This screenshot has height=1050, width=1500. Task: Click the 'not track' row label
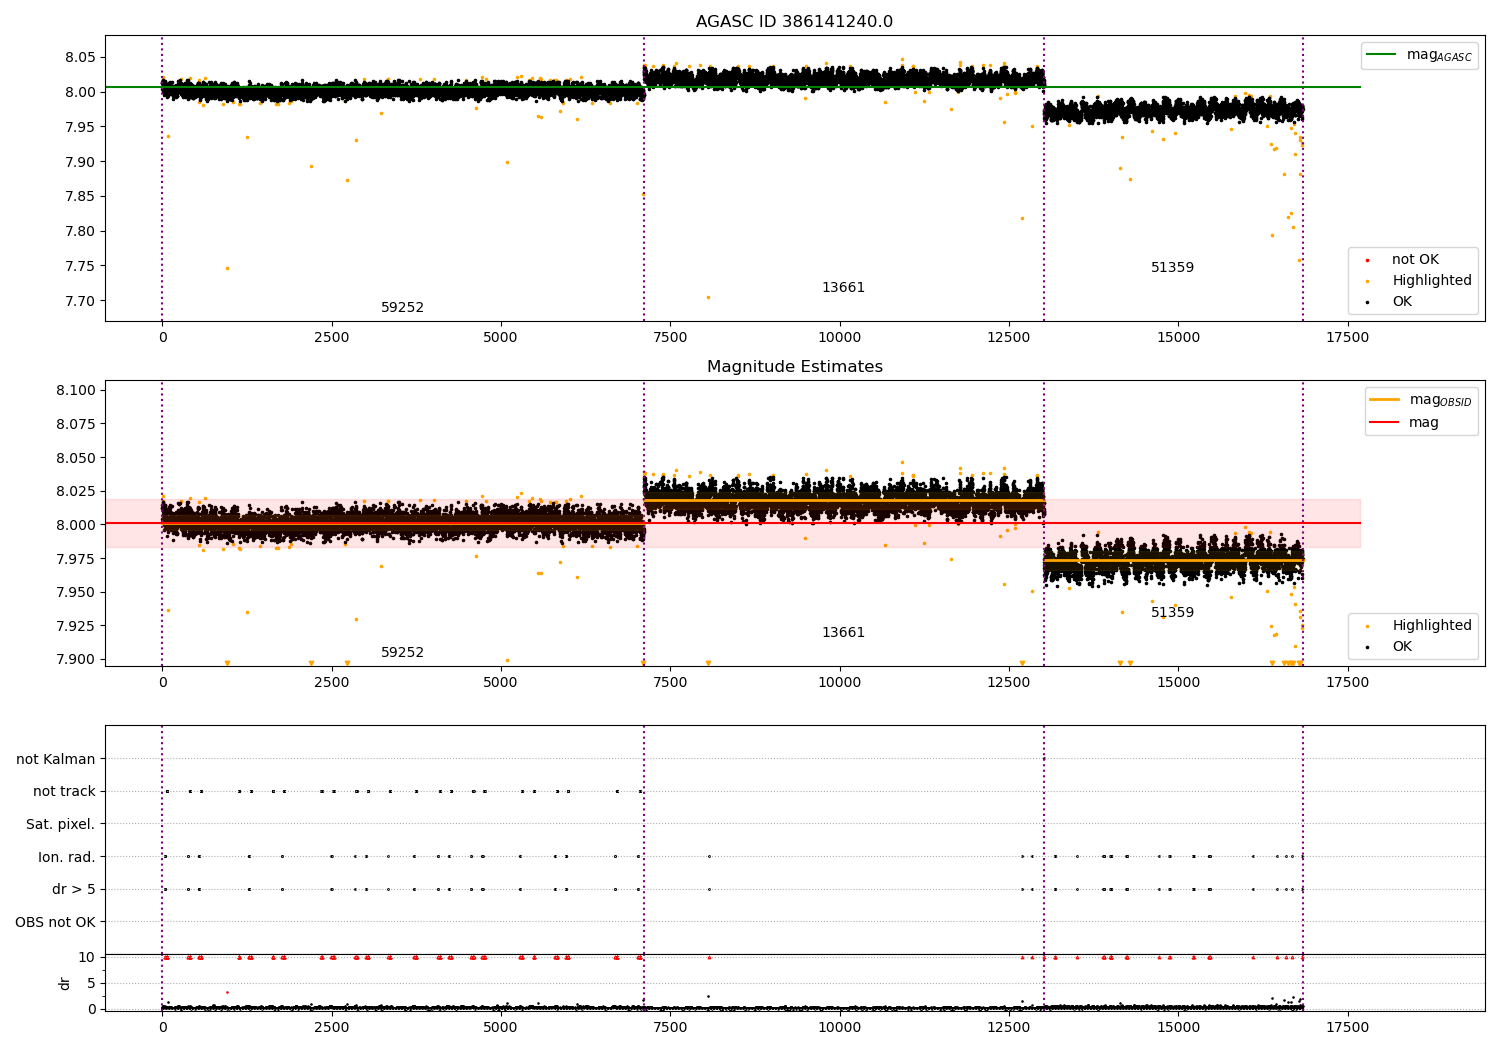64,792
